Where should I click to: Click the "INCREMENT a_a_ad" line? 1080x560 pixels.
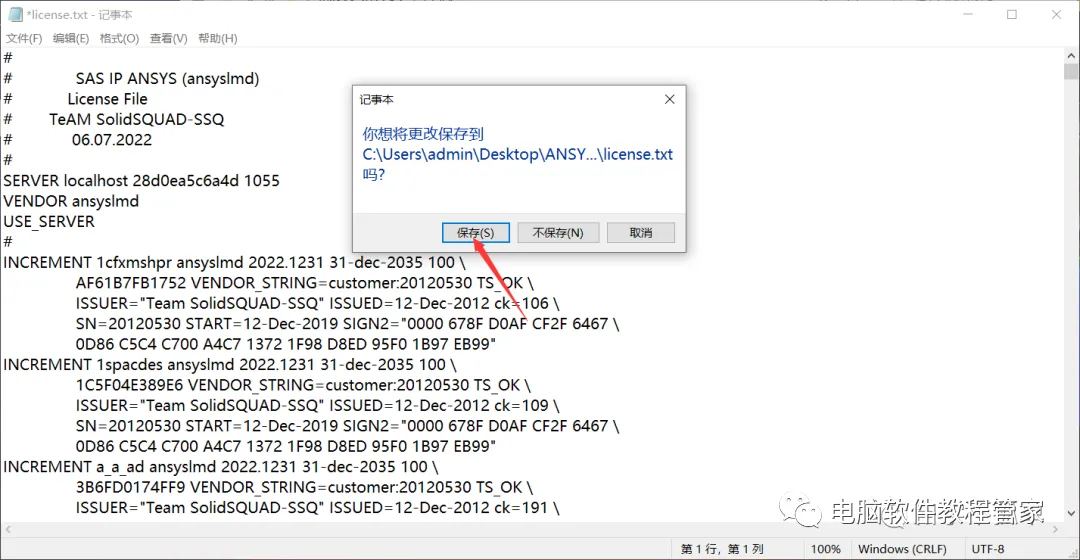point(220,466)
